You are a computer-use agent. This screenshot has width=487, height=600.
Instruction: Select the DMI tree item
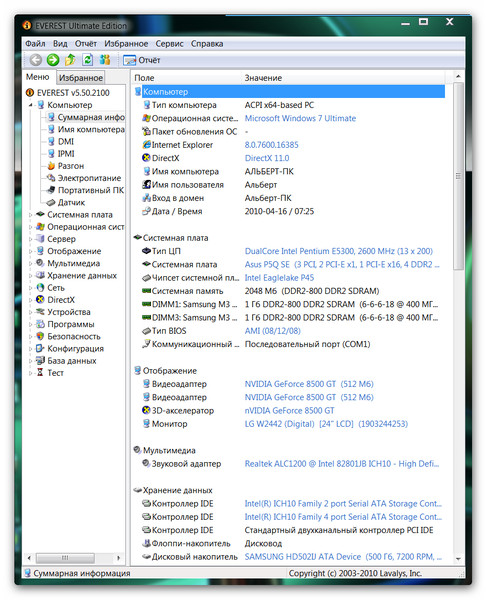(66, 142)
